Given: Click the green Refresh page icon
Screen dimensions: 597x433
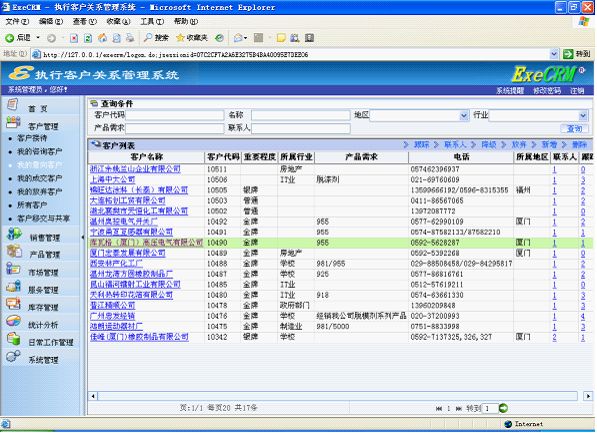Looking at the screenshot, I should coord(88,38).
